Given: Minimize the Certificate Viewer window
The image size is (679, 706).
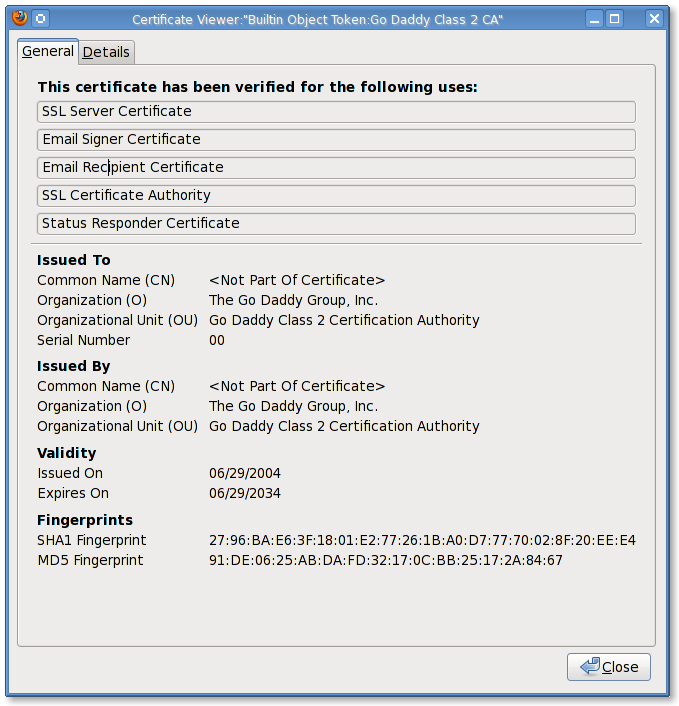Looking at the screenshot, I should point(594,18).
